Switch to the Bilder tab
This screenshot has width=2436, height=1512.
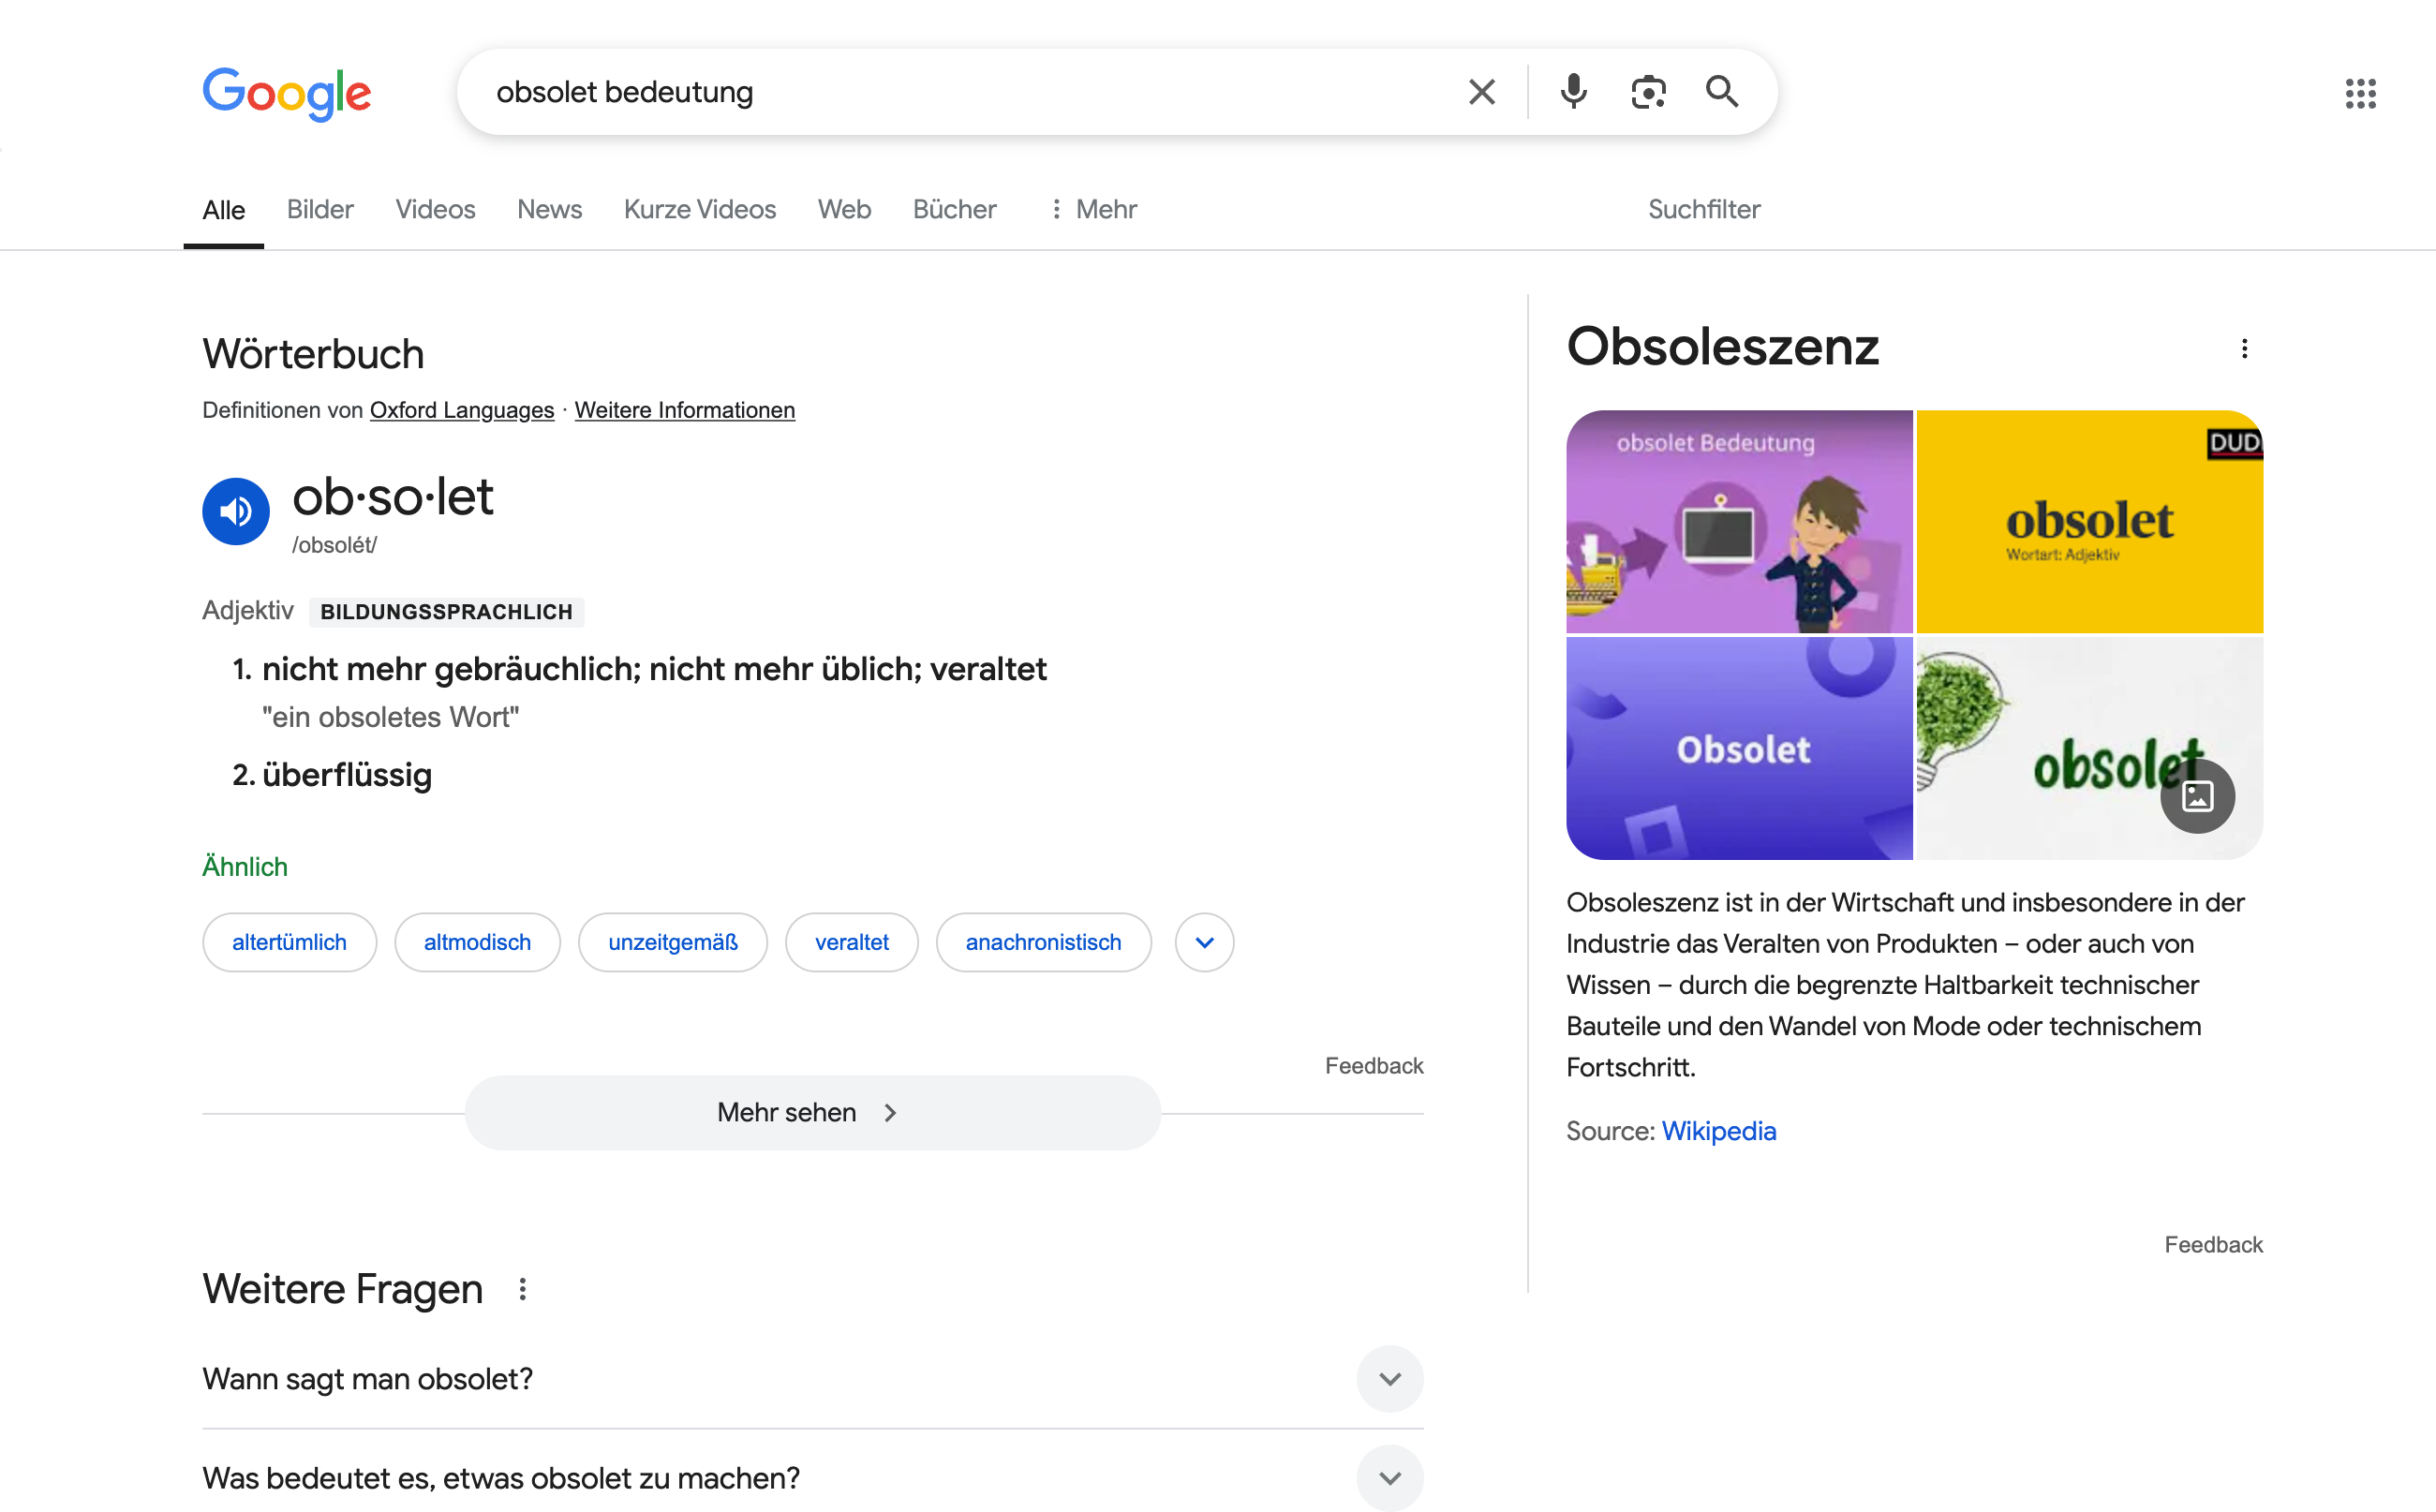coord(320,209)
